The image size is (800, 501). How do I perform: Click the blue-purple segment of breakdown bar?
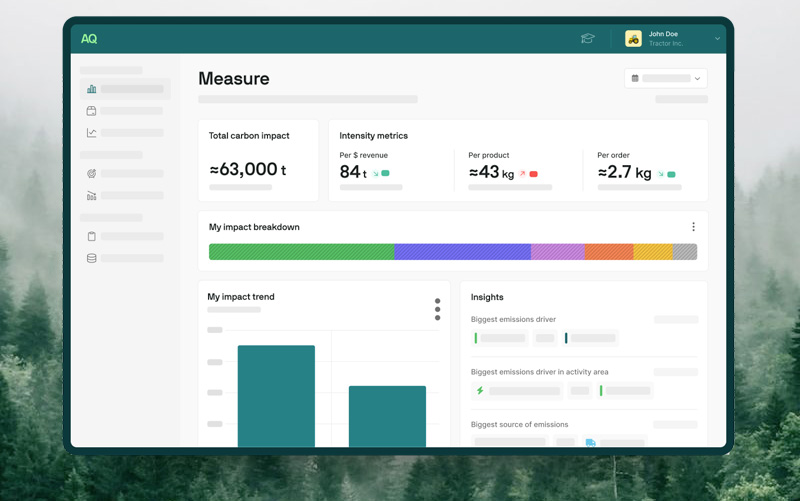point(462,252)
